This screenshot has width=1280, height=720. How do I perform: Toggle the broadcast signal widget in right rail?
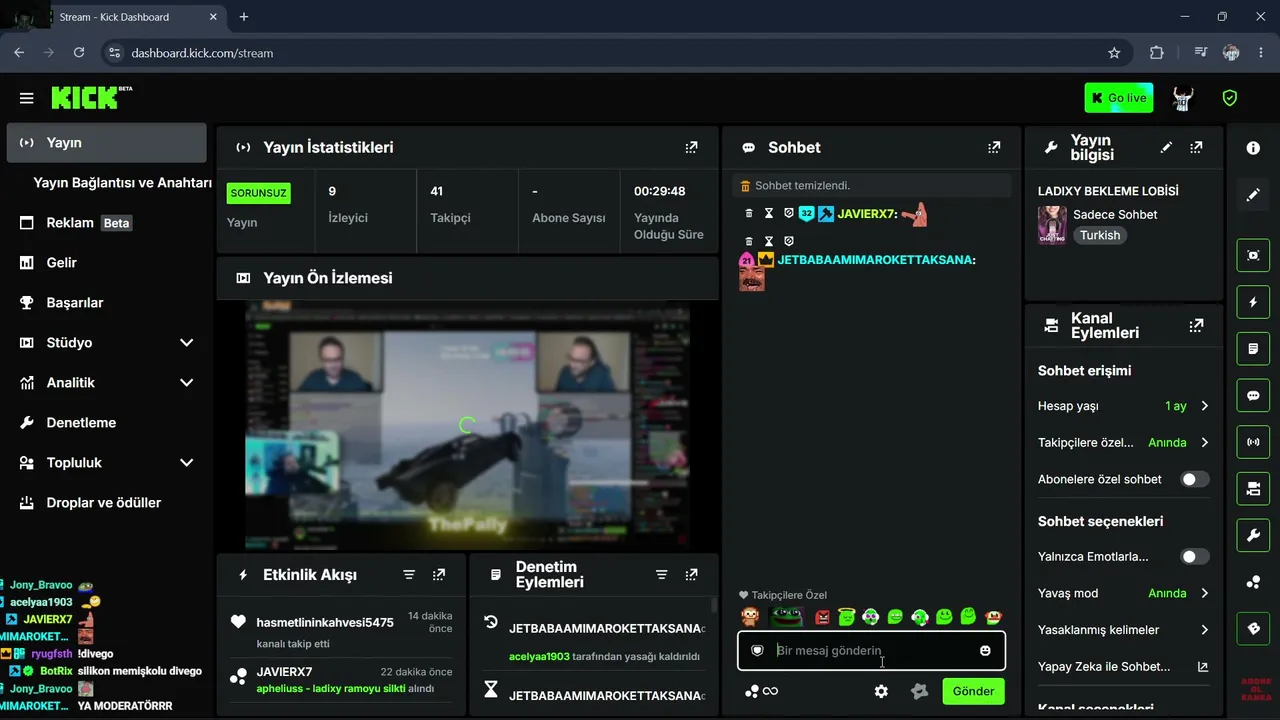1253,442
